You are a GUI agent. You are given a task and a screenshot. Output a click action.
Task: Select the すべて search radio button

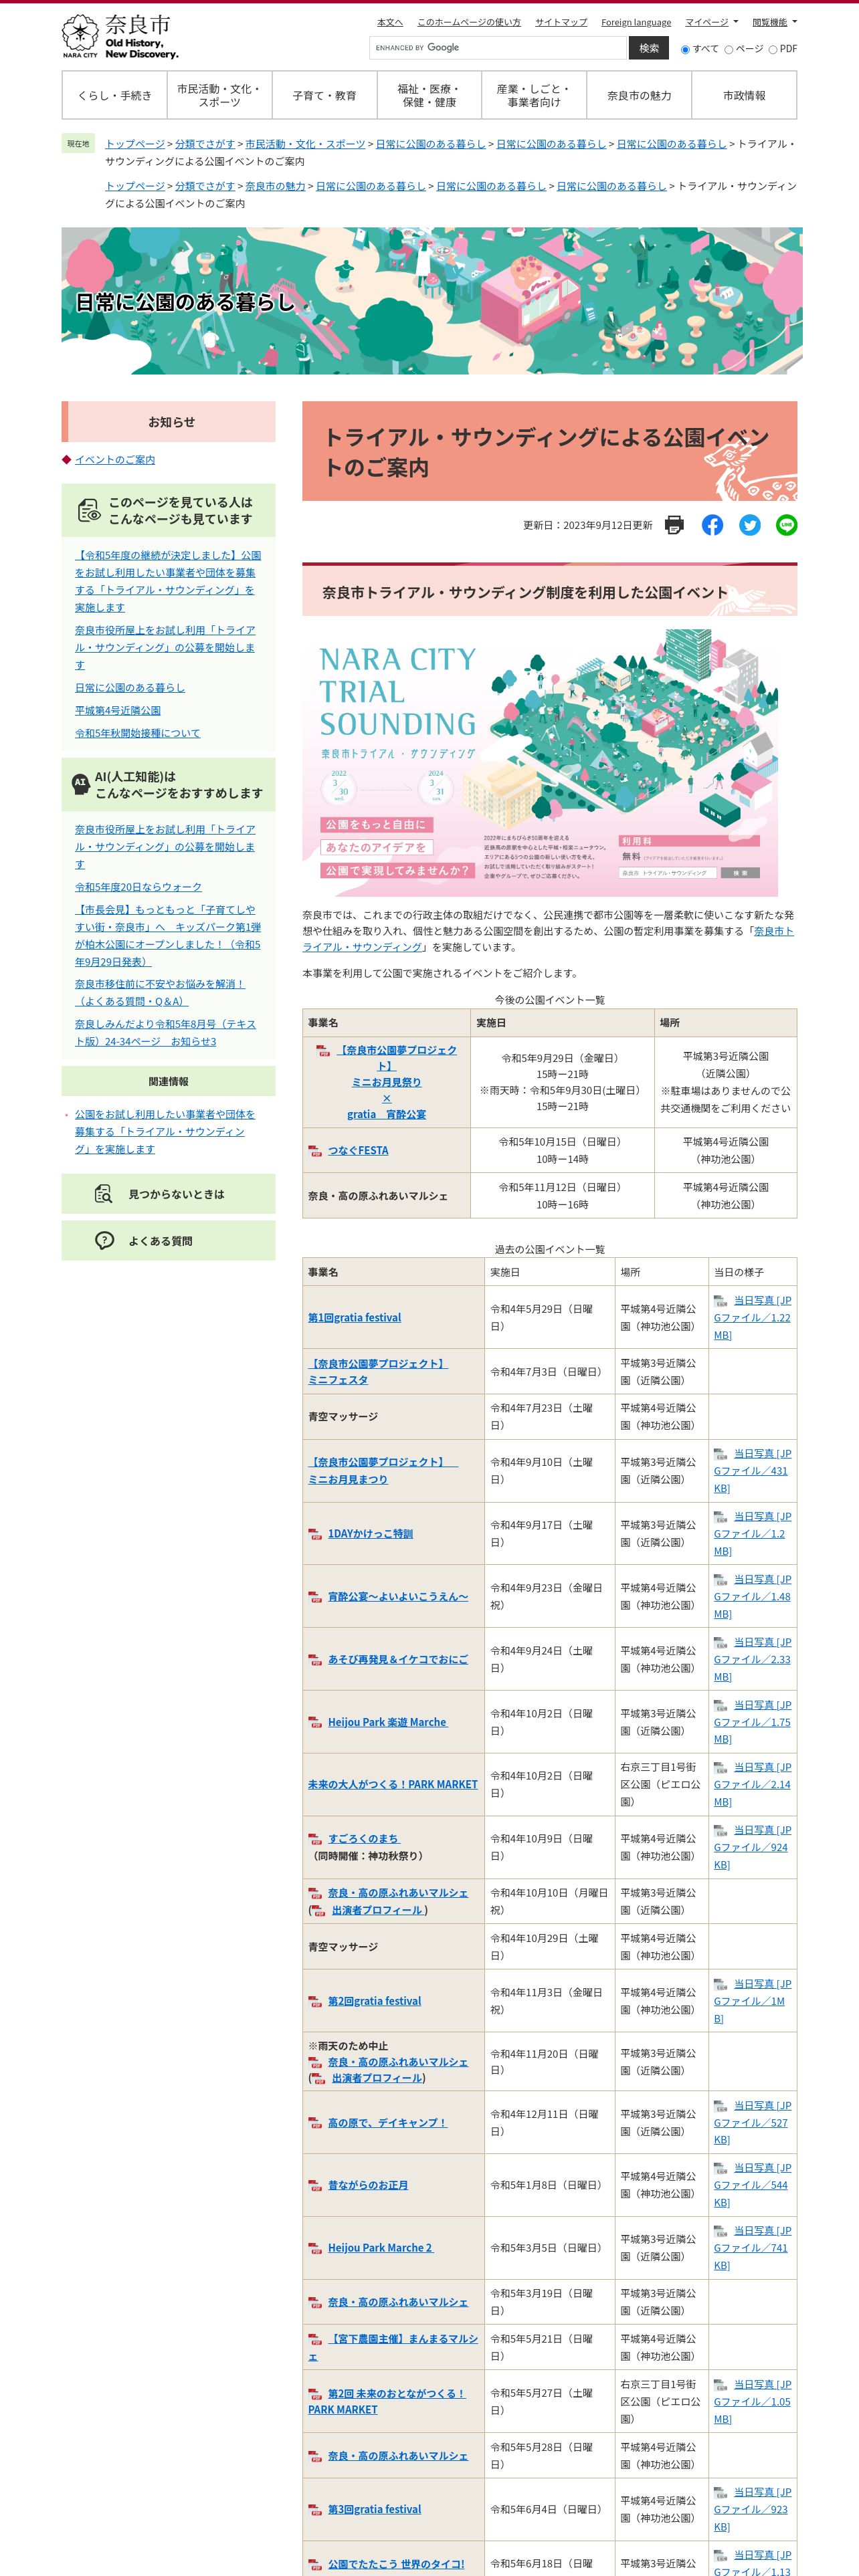pyautogui.click(x=685, y=49)
